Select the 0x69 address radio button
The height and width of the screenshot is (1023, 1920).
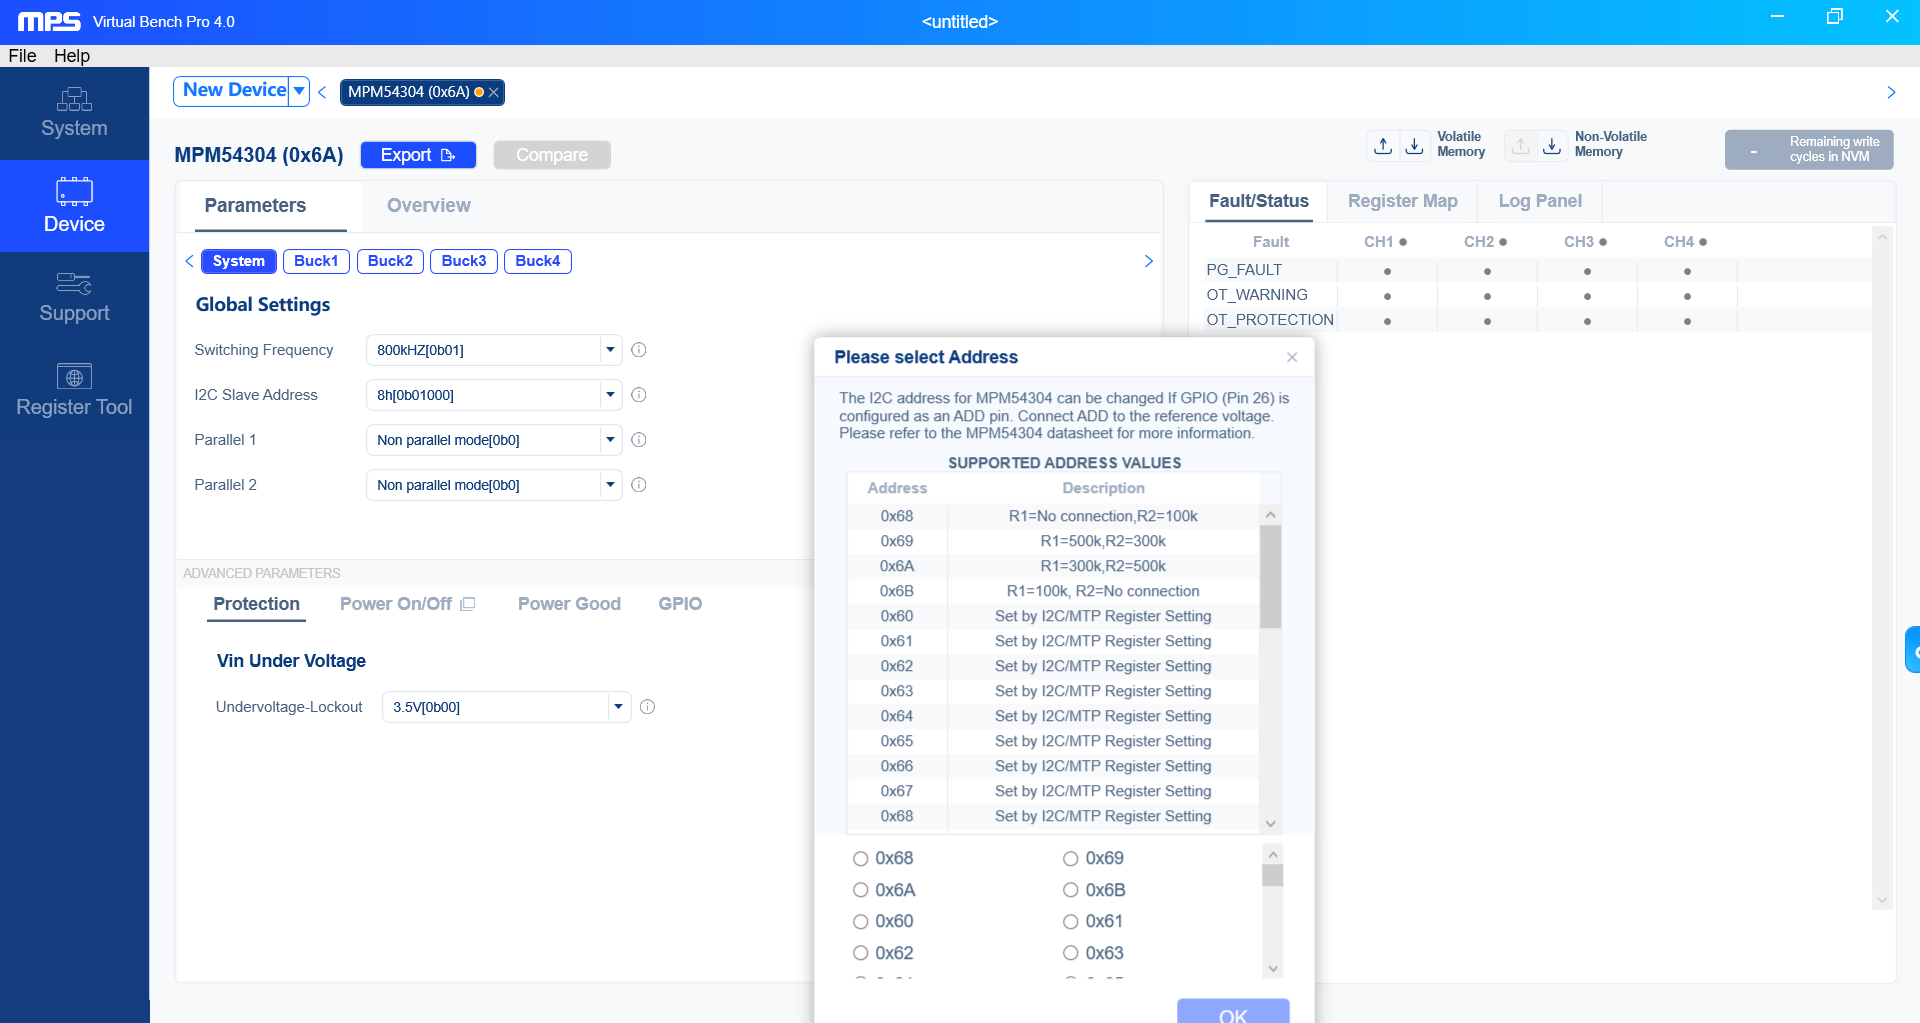pos(1070,859)
